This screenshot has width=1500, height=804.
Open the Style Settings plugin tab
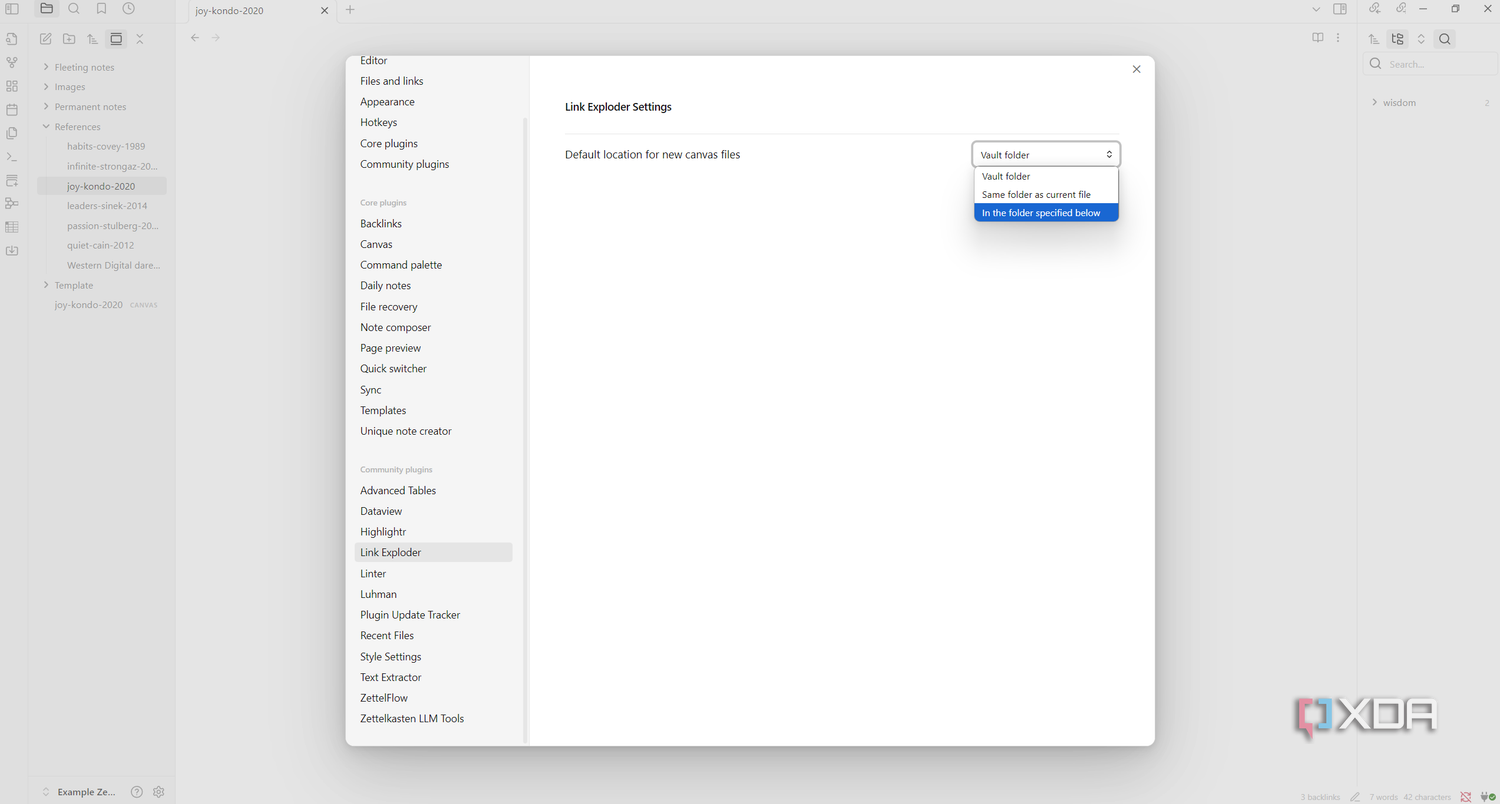pos(390,657)
